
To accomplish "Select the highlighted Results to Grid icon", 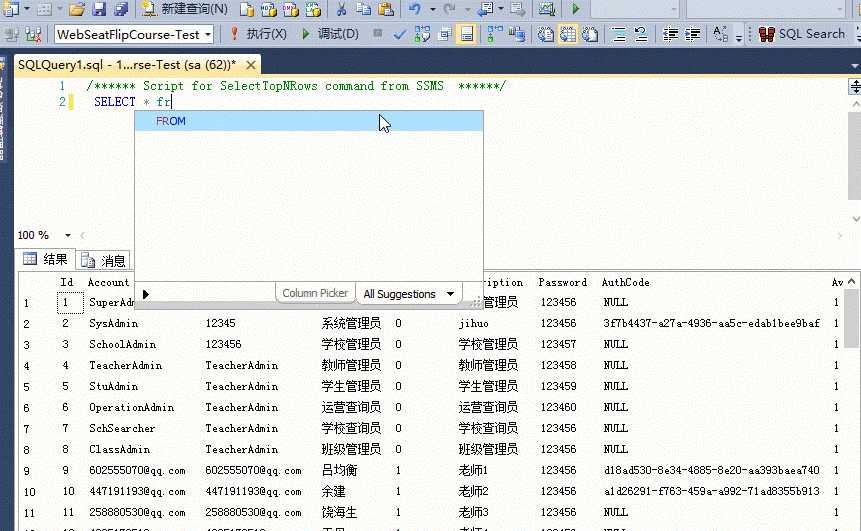I will coord(568,35).
